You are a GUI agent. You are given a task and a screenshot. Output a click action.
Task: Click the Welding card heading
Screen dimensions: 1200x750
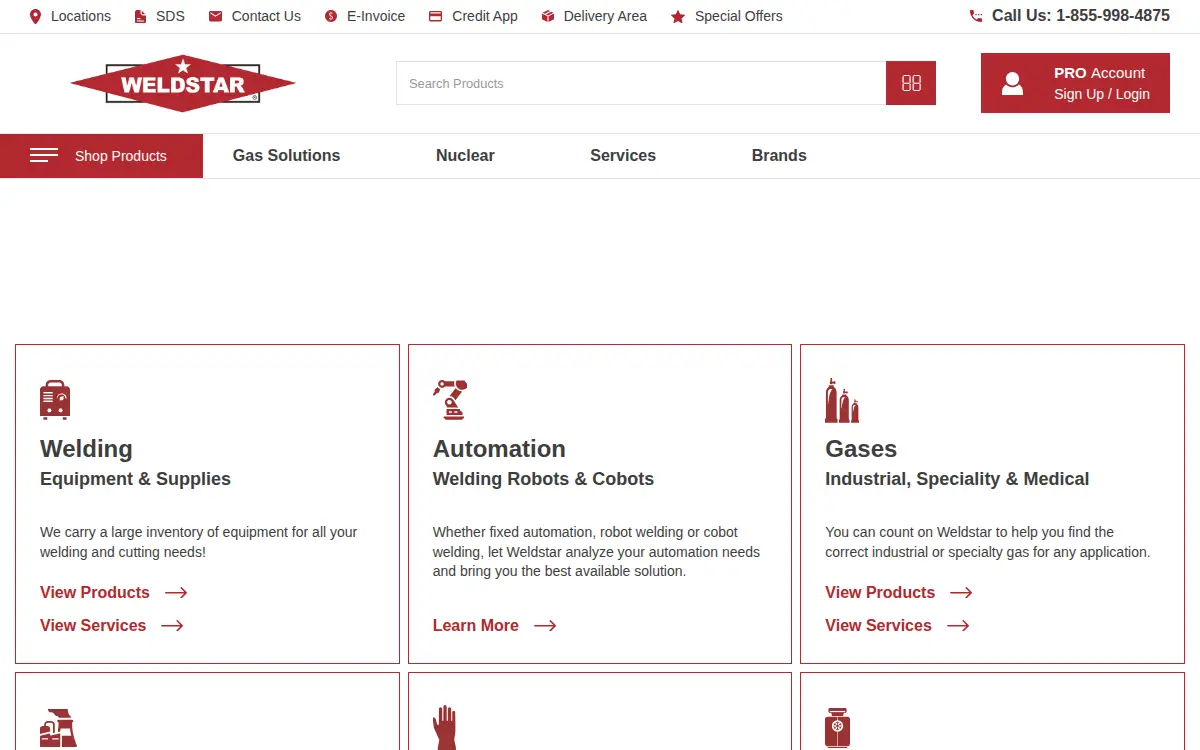(86, 449)
